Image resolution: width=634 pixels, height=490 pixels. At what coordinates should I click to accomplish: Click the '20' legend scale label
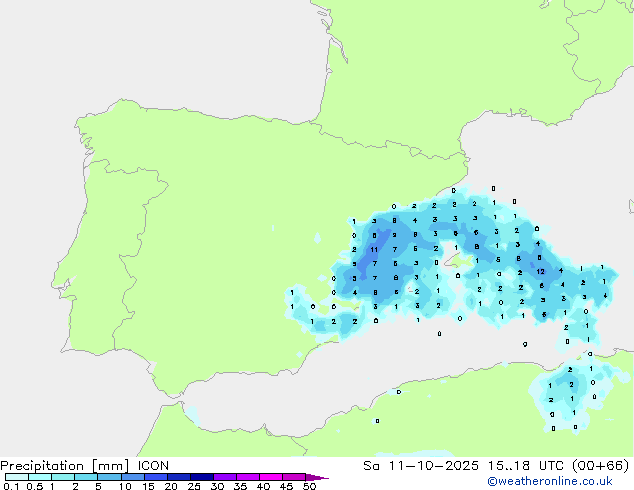pos(171,486)
